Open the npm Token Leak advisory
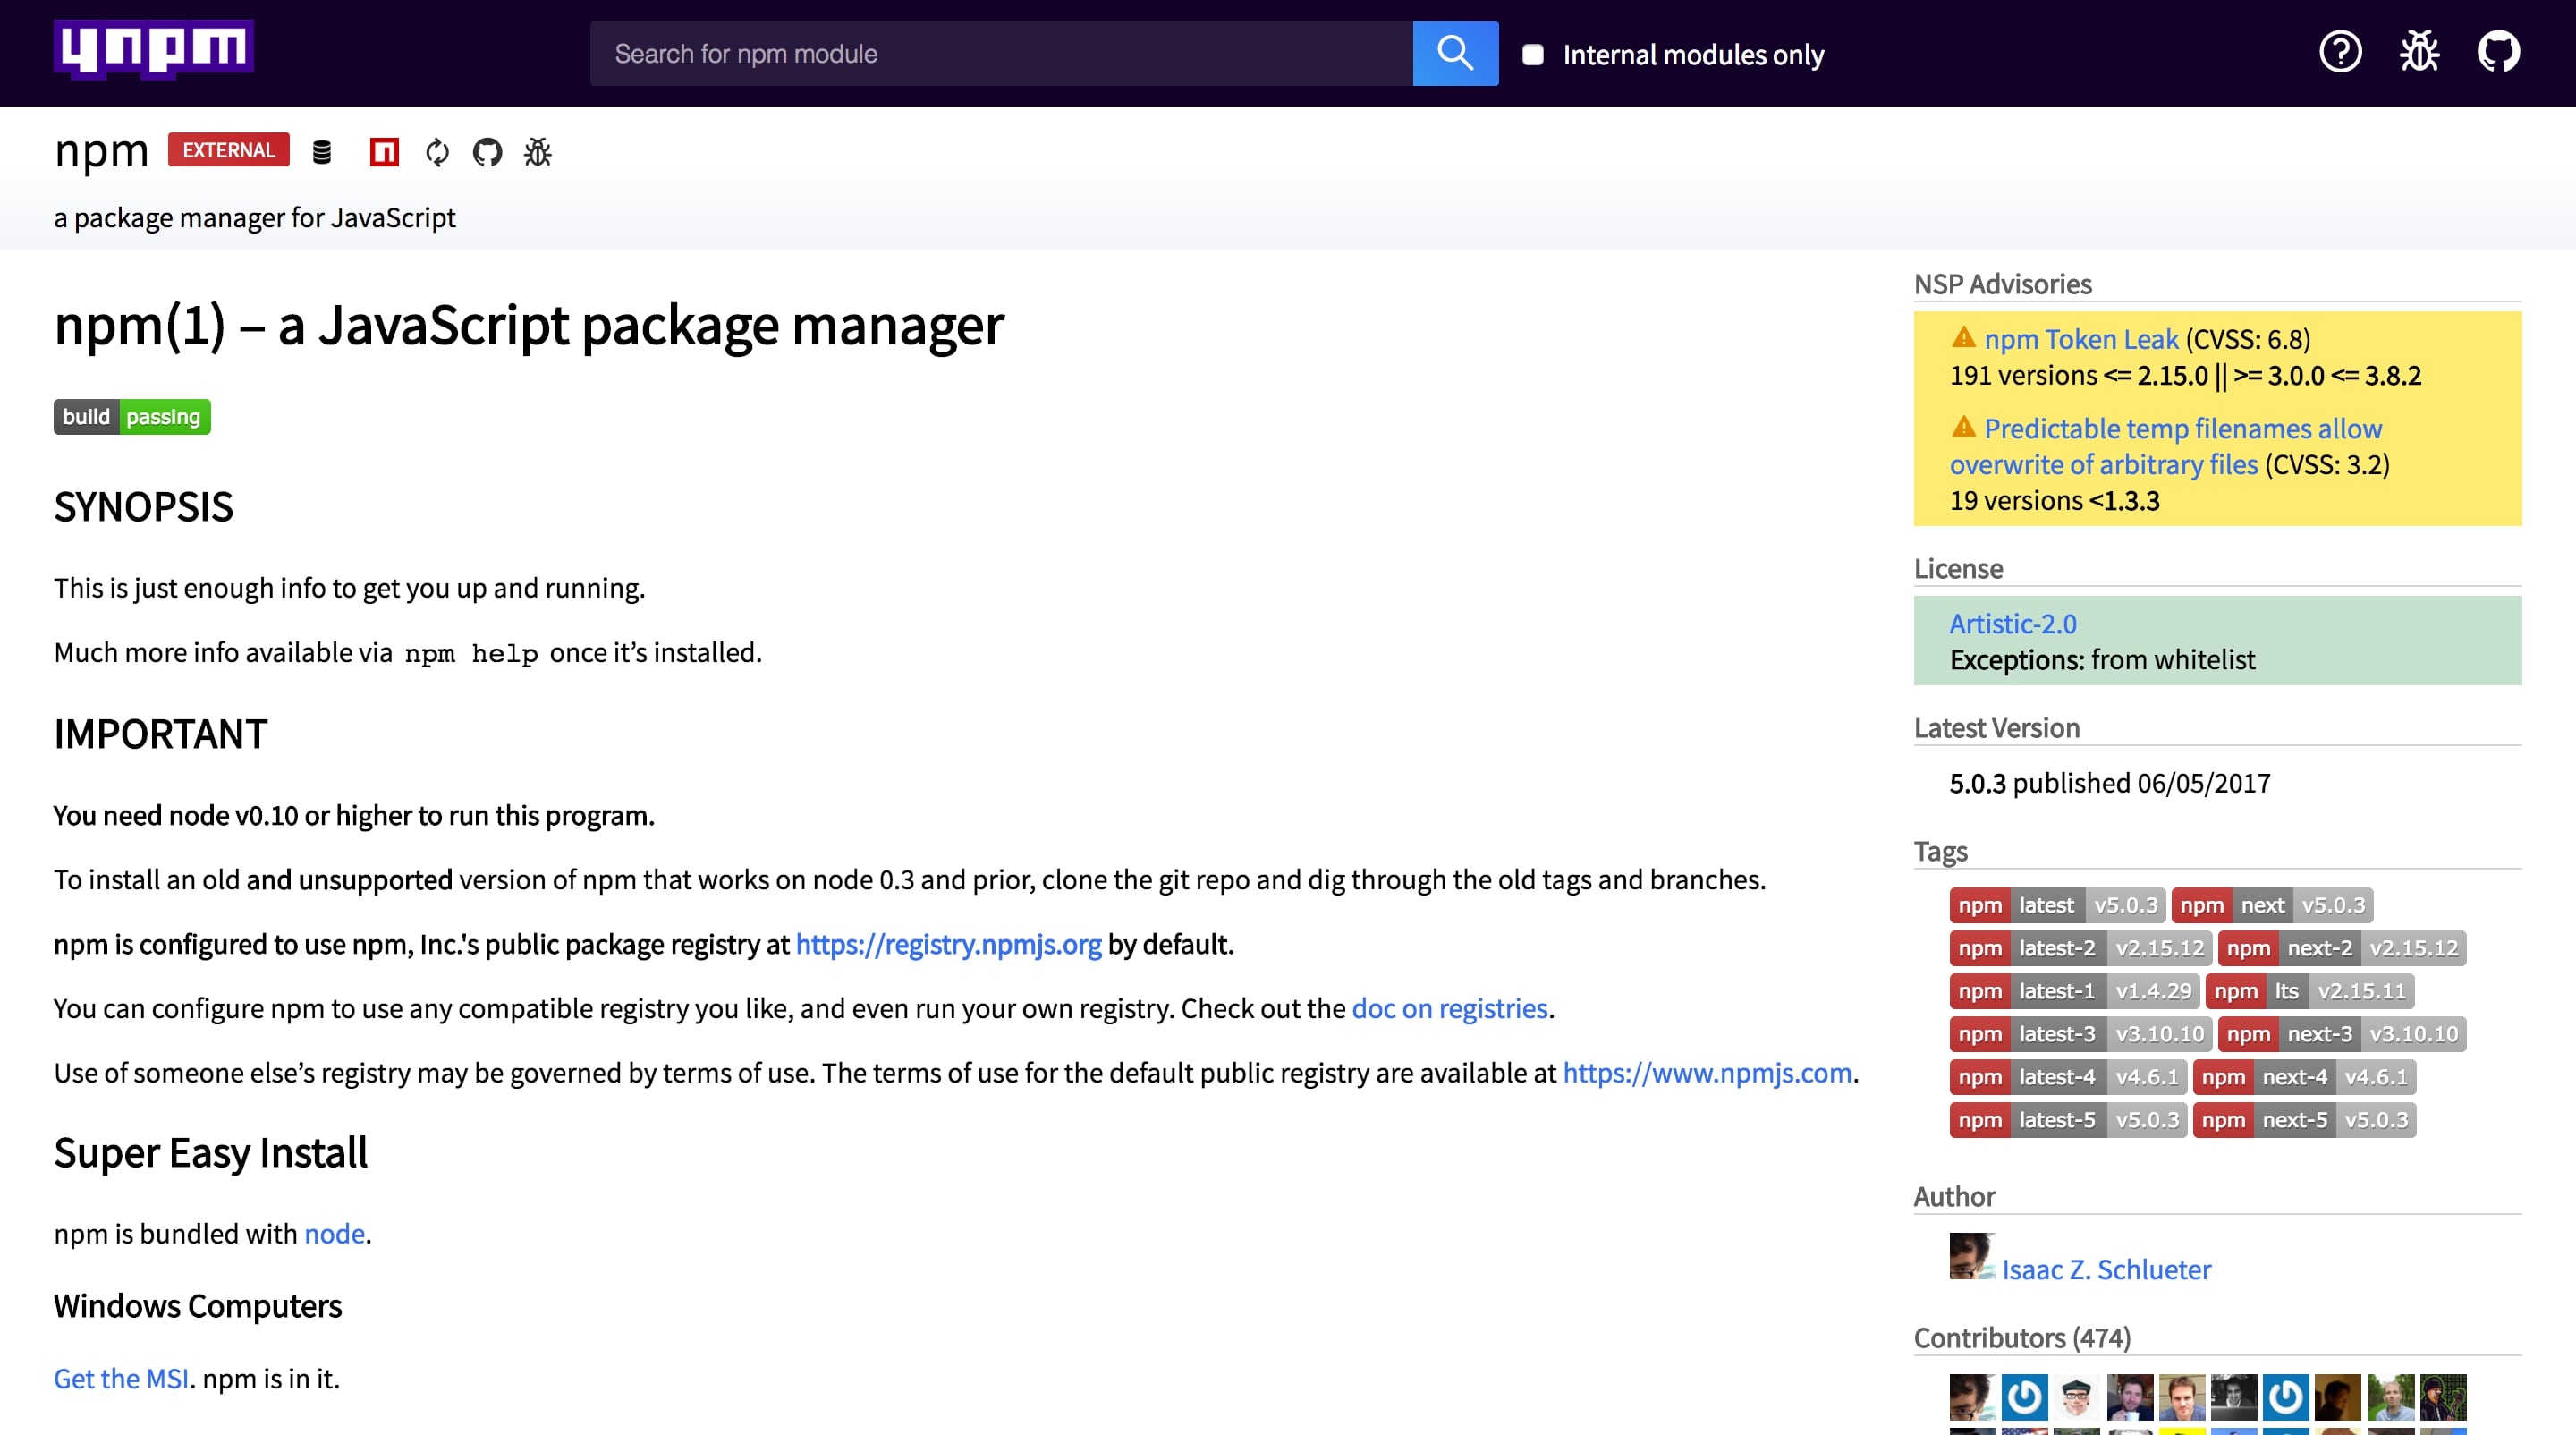2576x1435 pixels. coord(2080,340)
